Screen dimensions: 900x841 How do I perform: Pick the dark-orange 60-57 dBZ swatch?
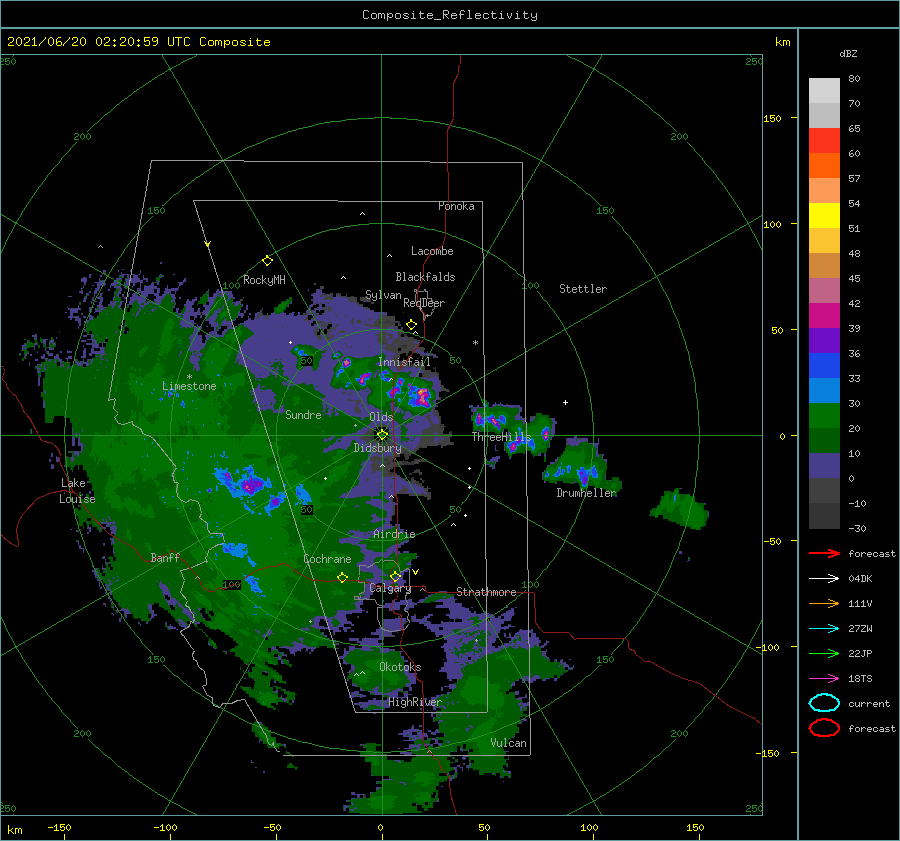(x=824, y=165)
